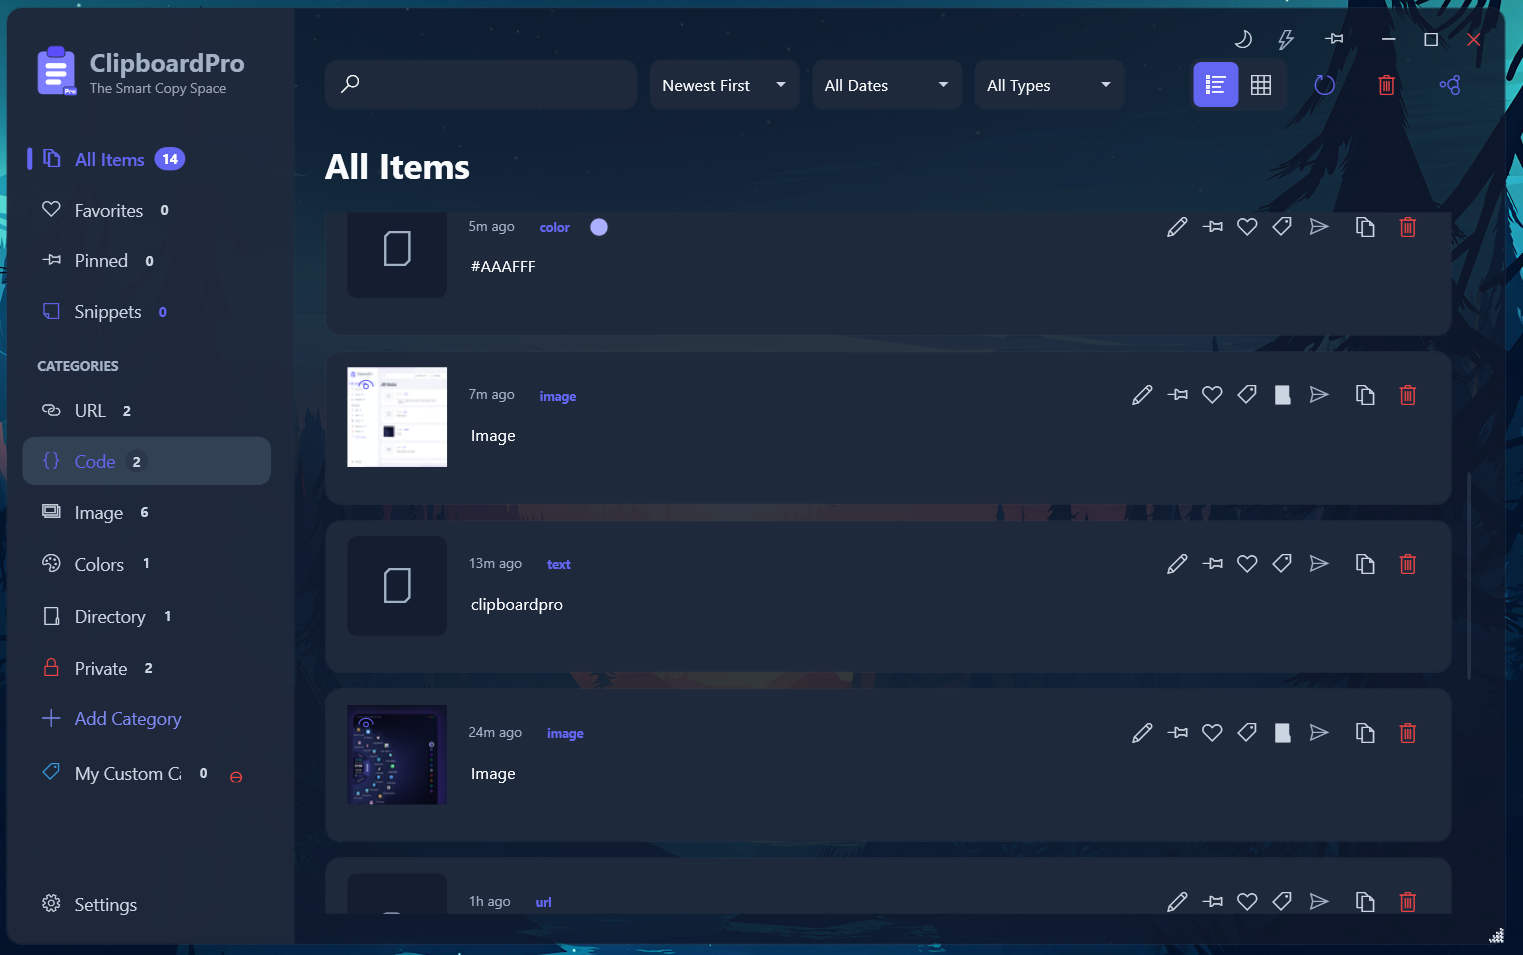Remove My Custom category with red minus
This screenshot has width=1523, height=955.
(x=236, y=777)
